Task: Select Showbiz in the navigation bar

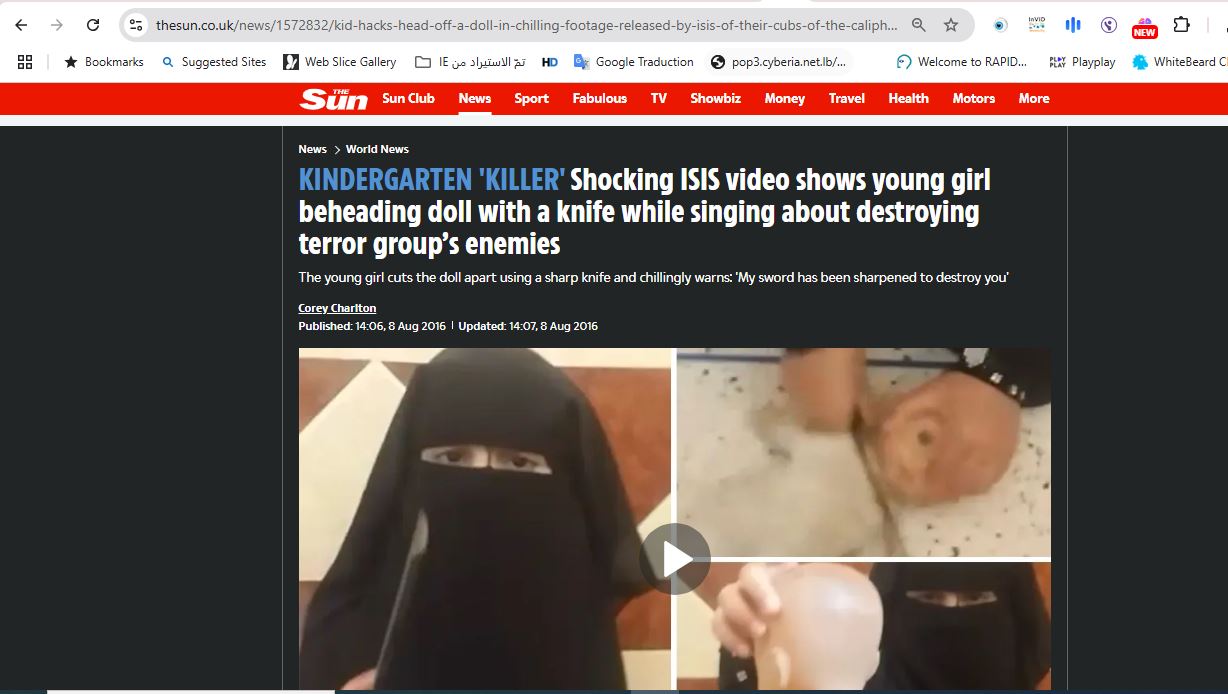Action: click(x=715, y=98)
